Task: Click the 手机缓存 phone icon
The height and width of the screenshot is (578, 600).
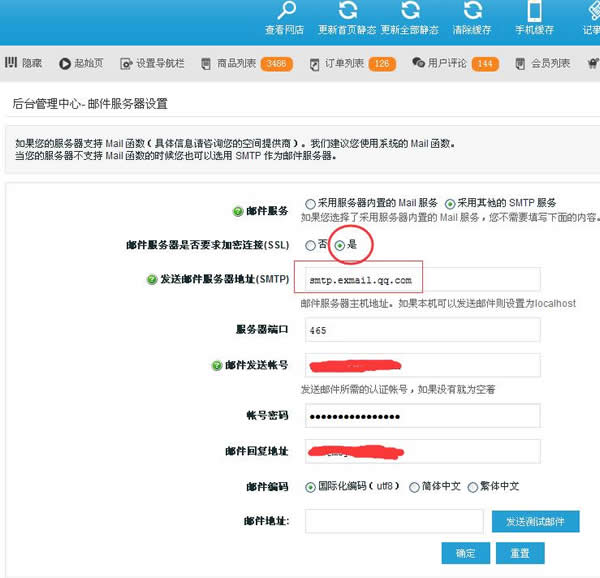Action: pyautogui.click(x=535, y=10)
